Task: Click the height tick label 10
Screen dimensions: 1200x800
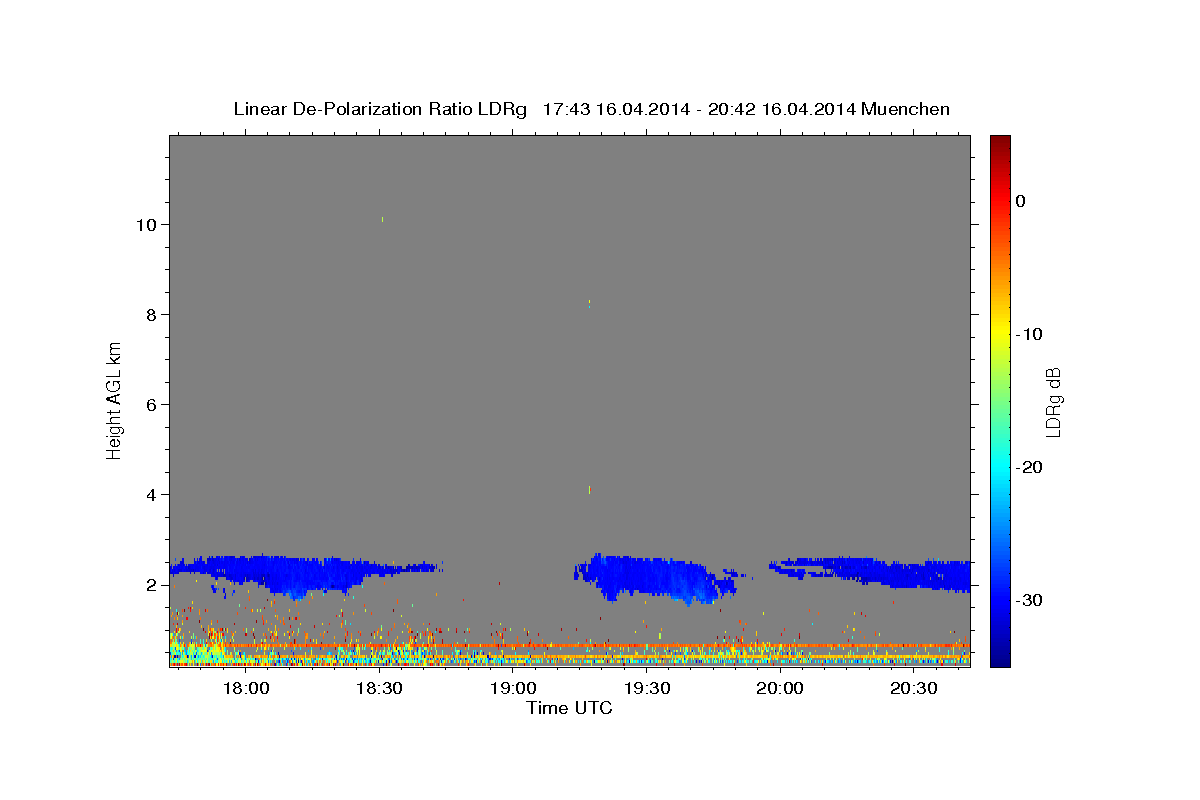Action: (x=146, y=225)
